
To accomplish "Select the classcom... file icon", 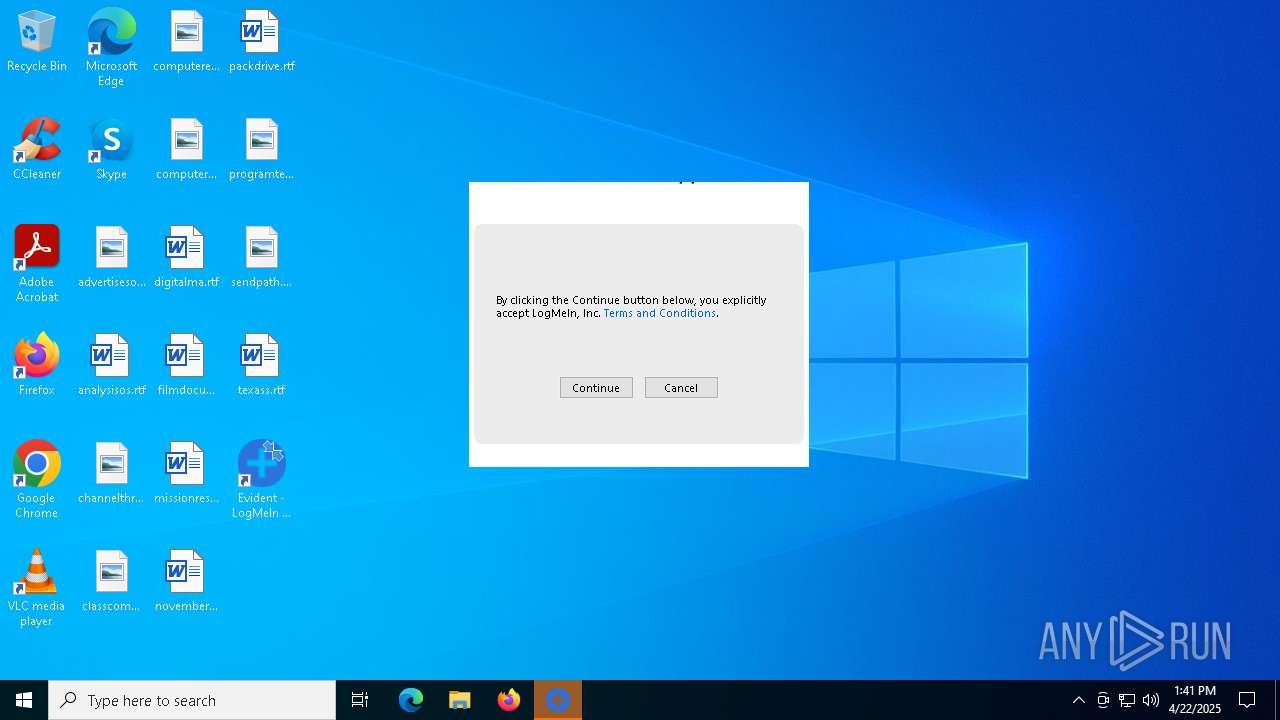I will pyautogui.click(x=111, y=581).
